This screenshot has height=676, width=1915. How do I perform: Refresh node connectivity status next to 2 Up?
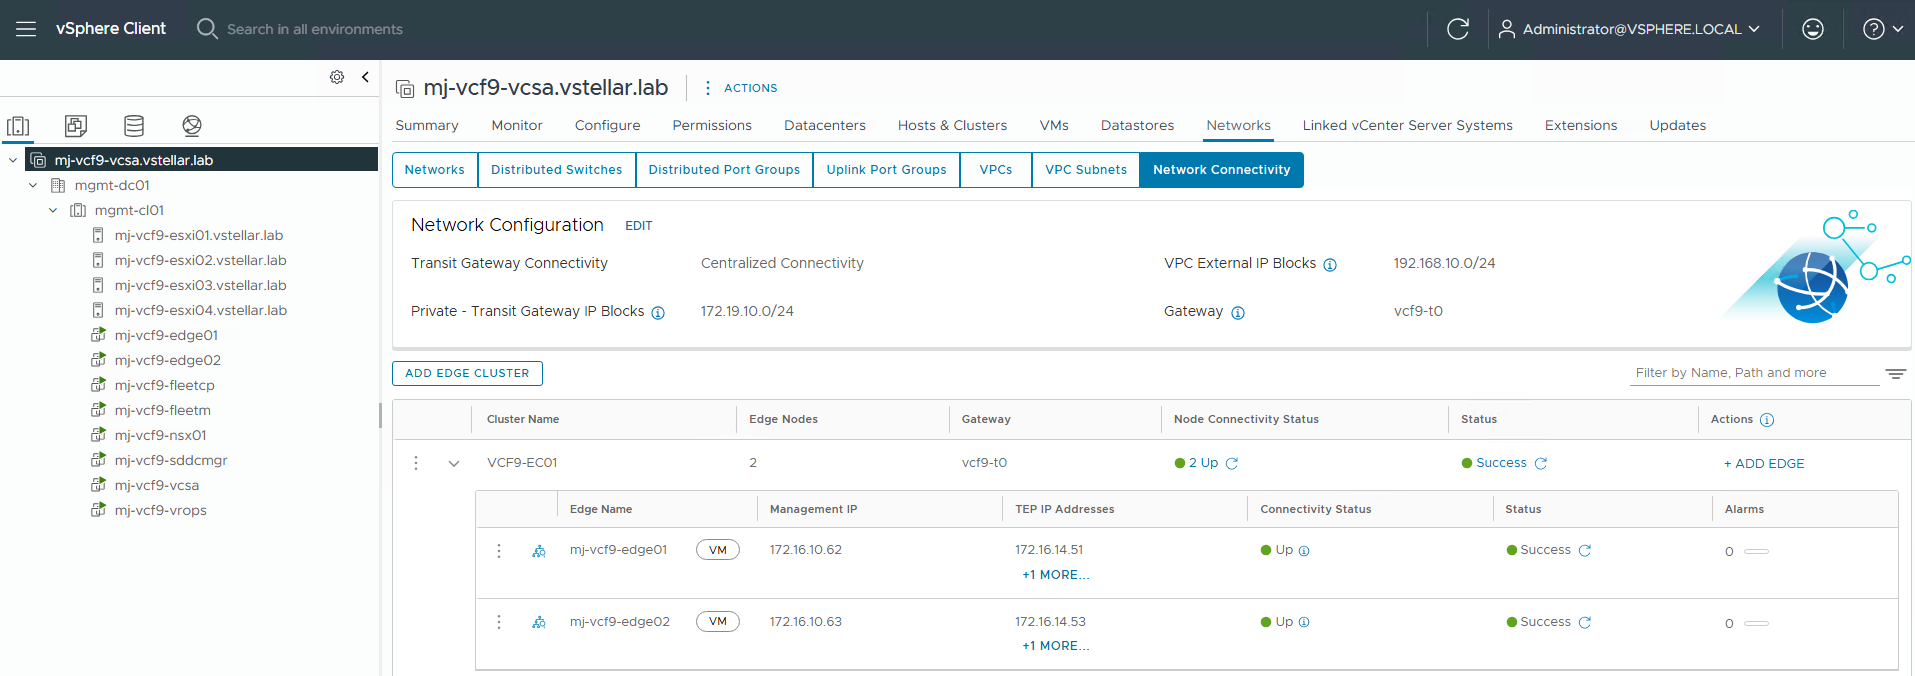(x=1232, y=463)
